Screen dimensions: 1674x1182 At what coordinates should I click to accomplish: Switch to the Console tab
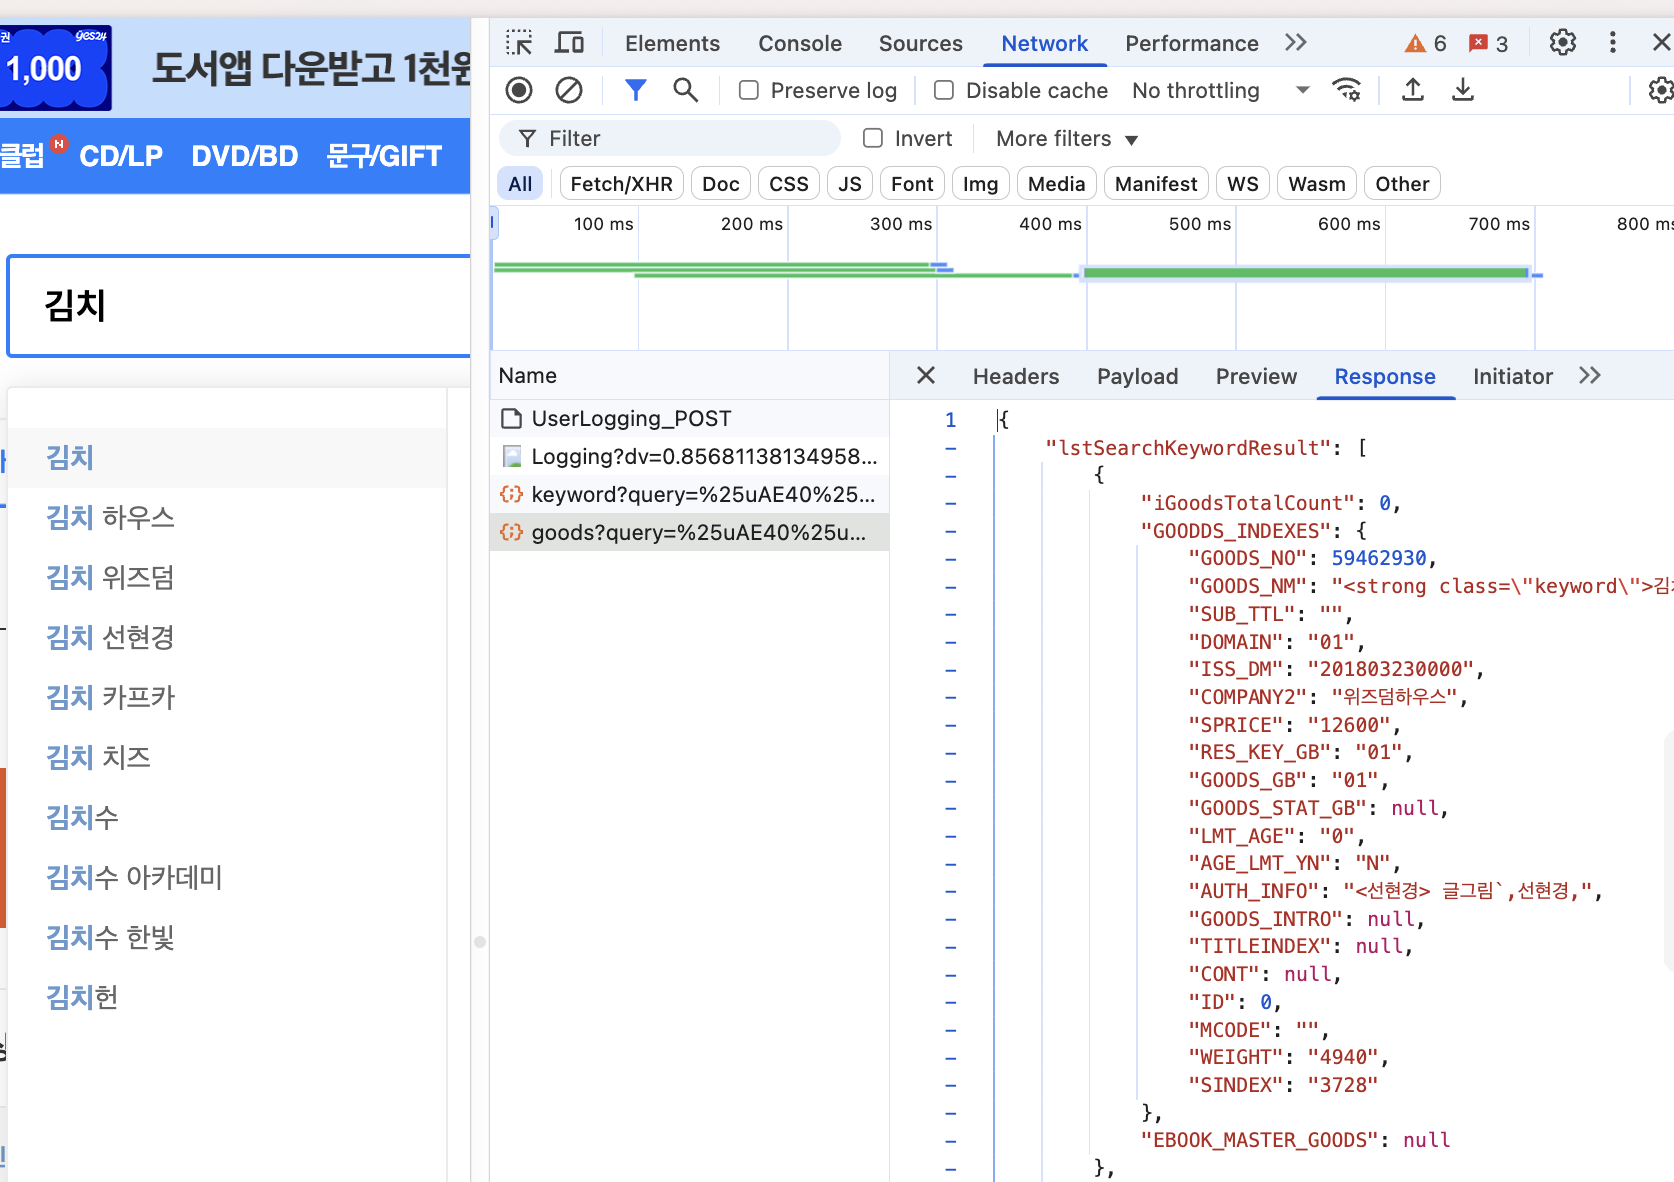(800, 43)
